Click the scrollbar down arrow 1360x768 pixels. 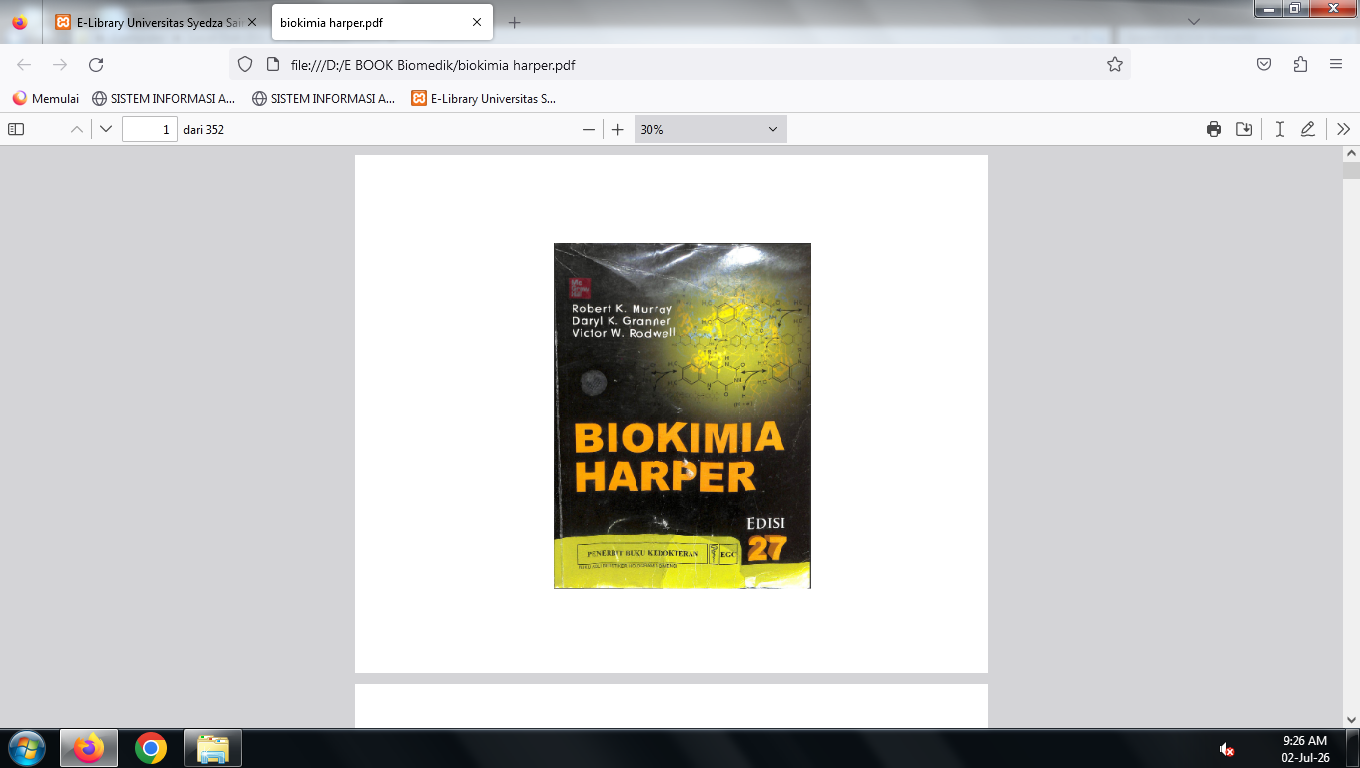tap(1351, 719)
